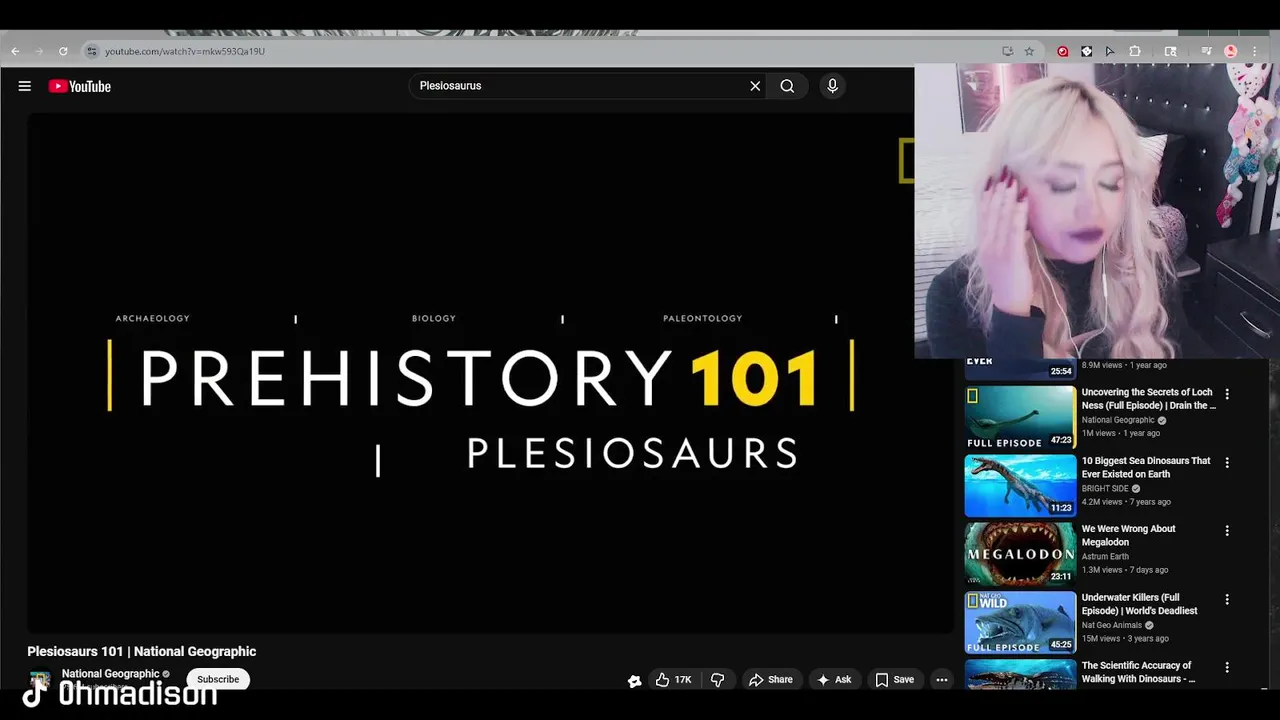Click the 25:54 video thumbnail

[1020, 368]
